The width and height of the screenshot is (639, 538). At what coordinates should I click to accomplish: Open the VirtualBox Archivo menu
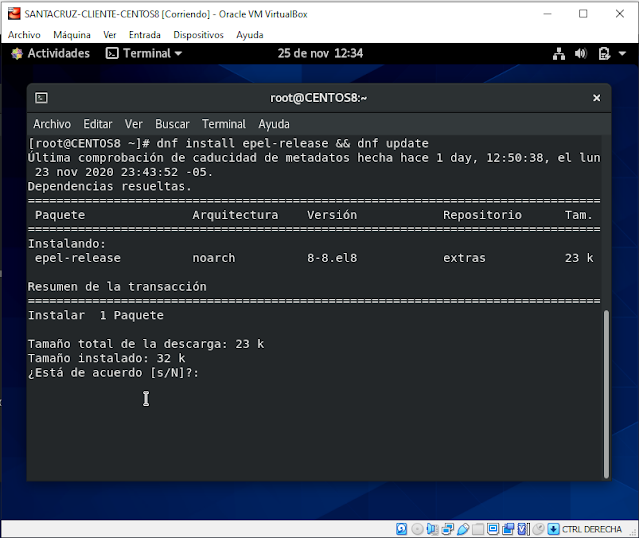coord(24,35)
